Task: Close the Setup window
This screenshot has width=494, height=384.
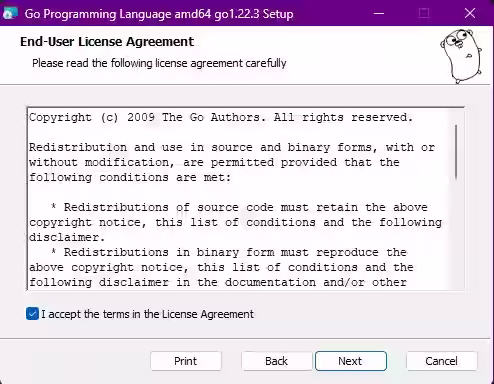Action: (470, 13)
